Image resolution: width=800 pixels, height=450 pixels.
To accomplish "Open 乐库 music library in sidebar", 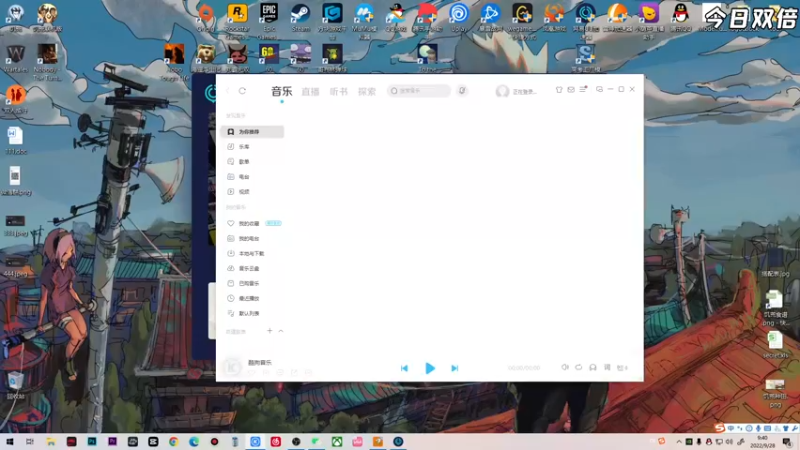I will pyautogui.click(x=244, y=147).
